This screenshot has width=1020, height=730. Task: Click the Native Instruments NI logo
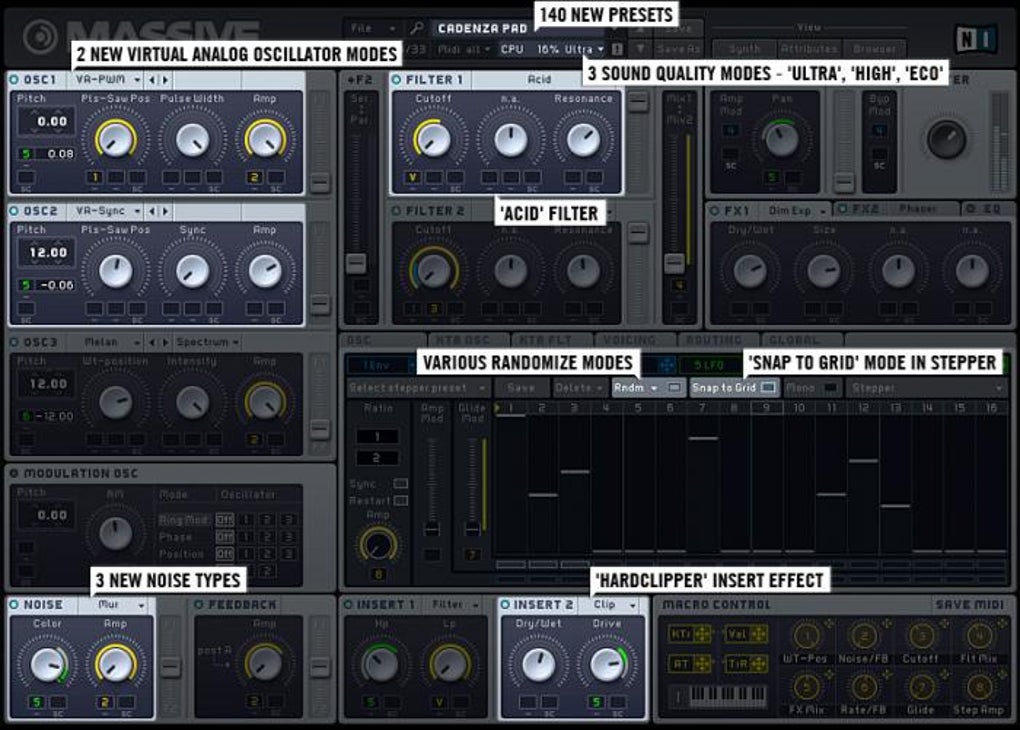click(976, 40)
